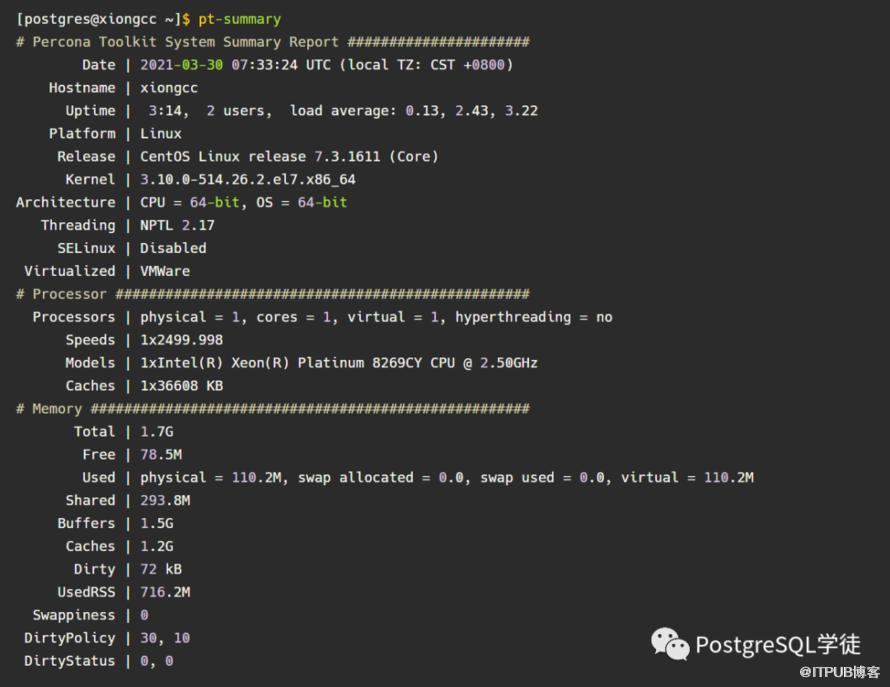890x687 pixels.
Task: Click the hostname value xiongcc
Action: point(169,88)
